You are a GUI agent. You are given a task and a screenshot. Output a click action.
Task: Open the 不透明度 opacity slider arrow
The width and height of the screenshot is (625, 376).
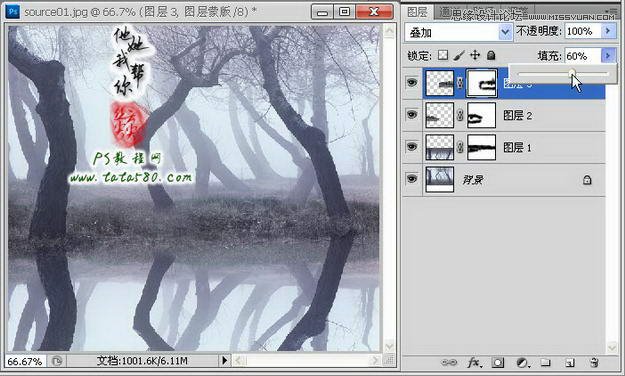(608, 31)
